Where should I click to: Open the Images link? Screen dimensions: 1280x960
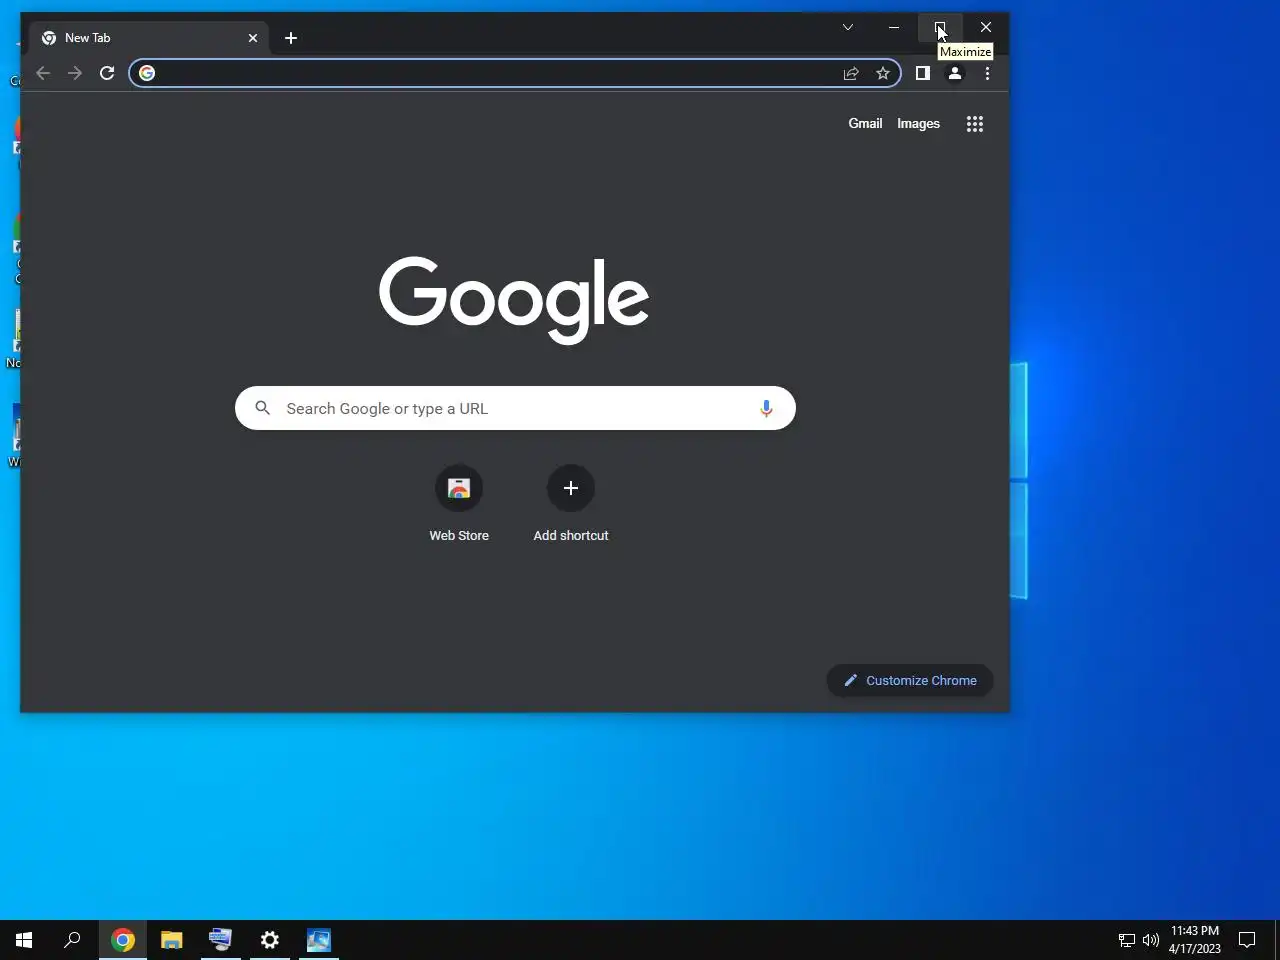[x=918, y=124]
